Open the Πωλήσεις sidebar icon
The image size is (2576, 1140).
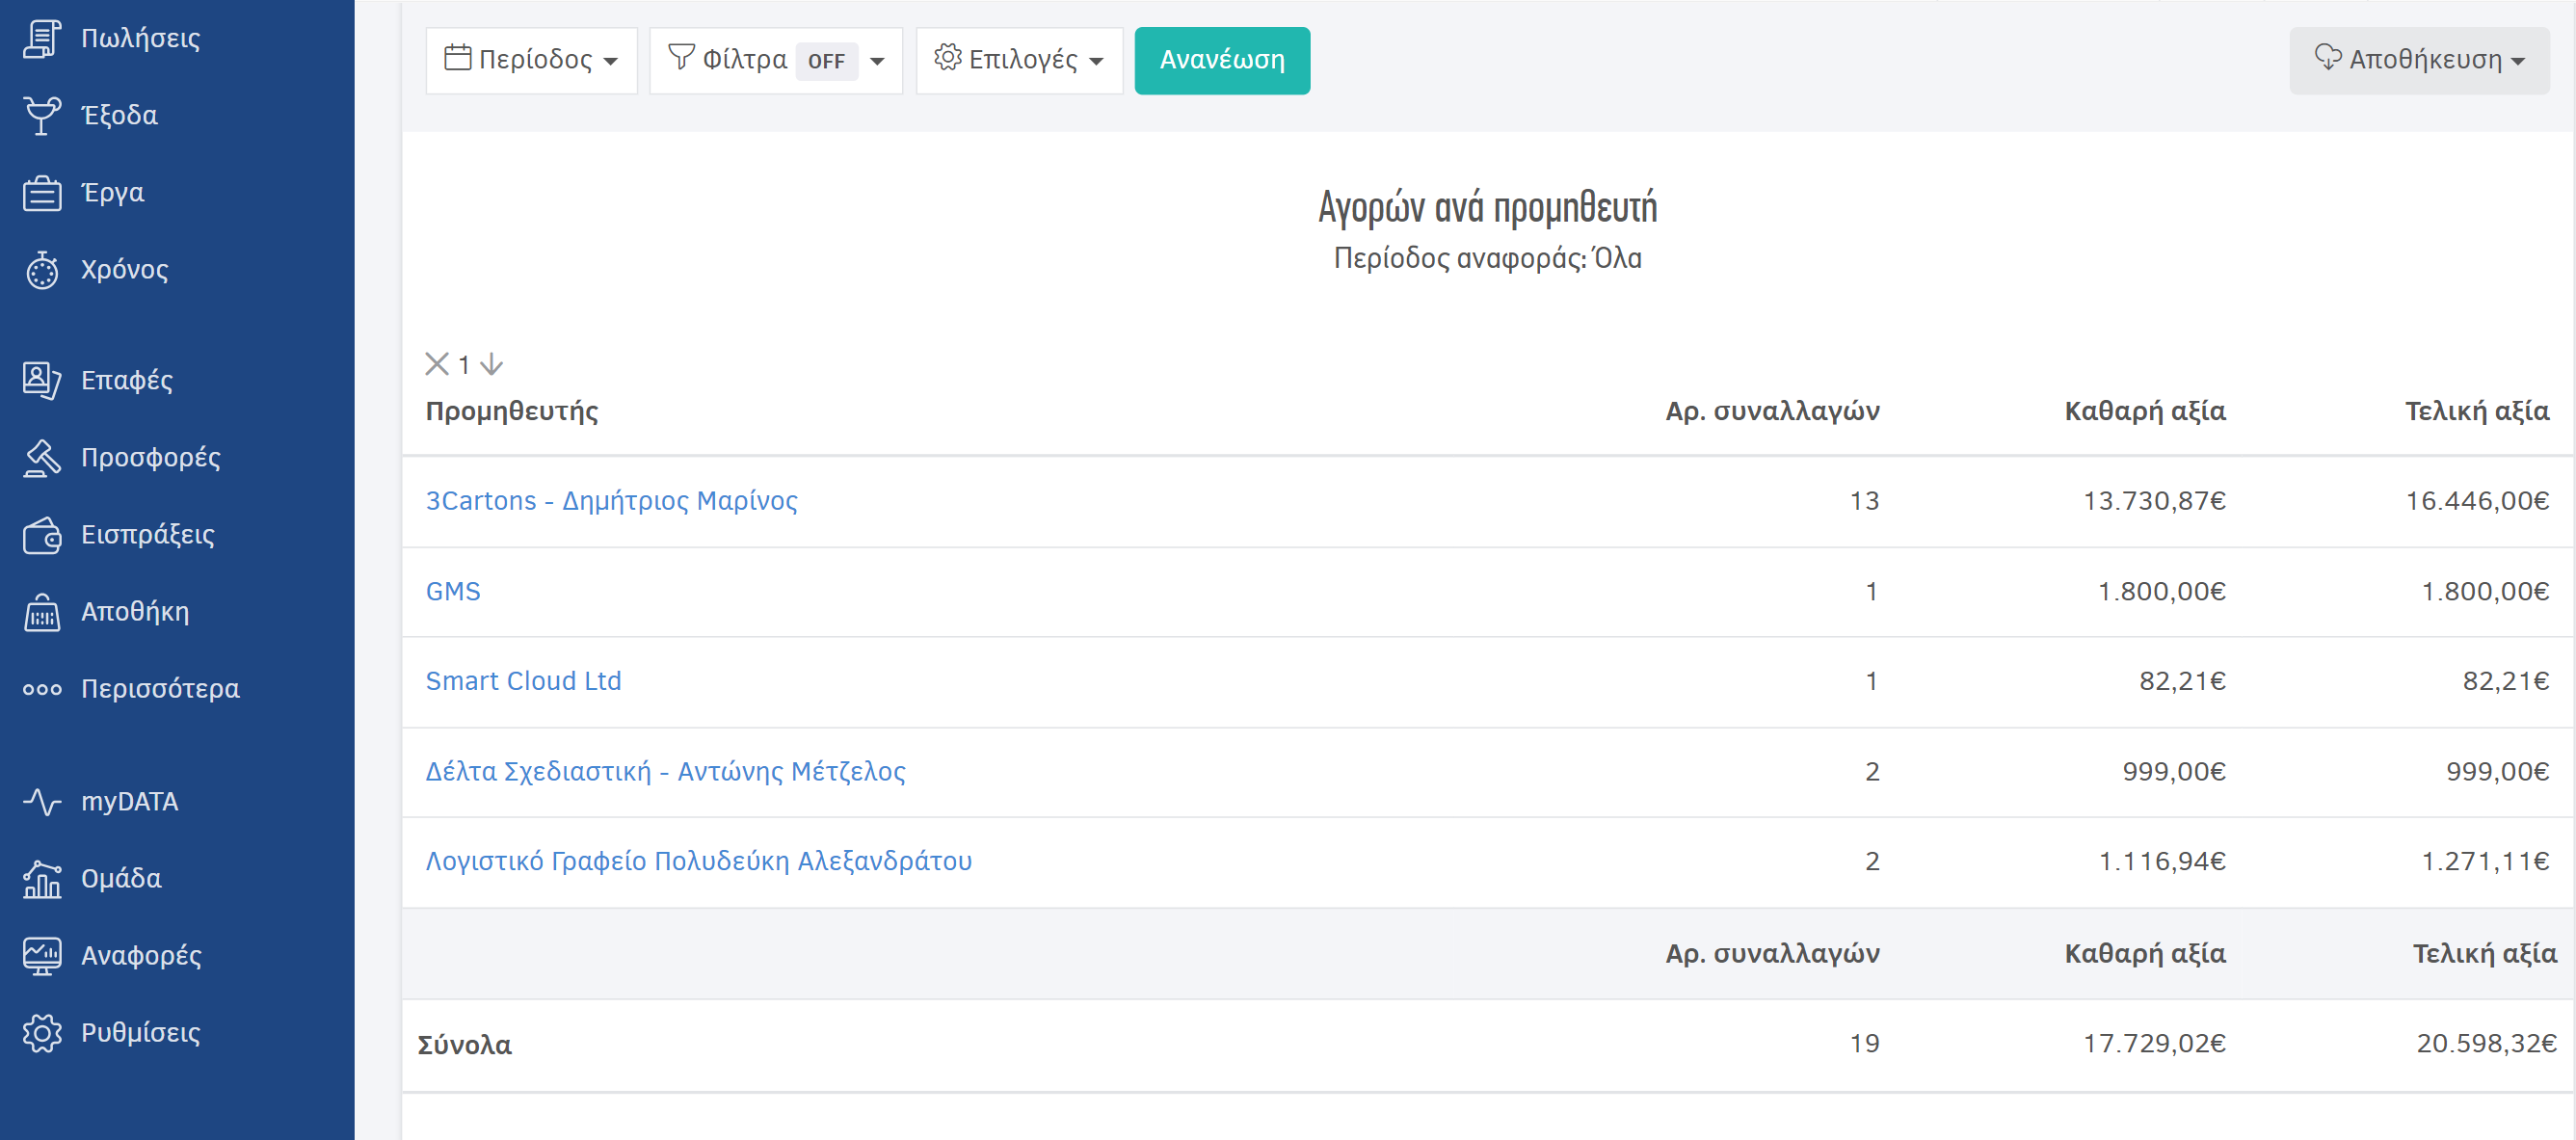pyautogui.click(x=42, y=38)
